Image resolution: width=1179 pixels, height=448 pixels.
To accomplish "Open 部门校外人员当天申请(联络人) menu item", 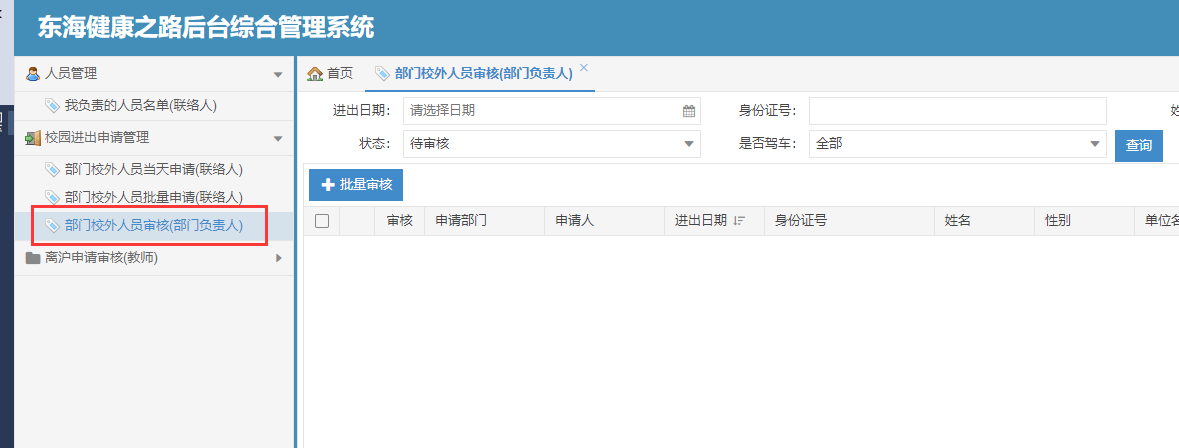I will point(153,170).
